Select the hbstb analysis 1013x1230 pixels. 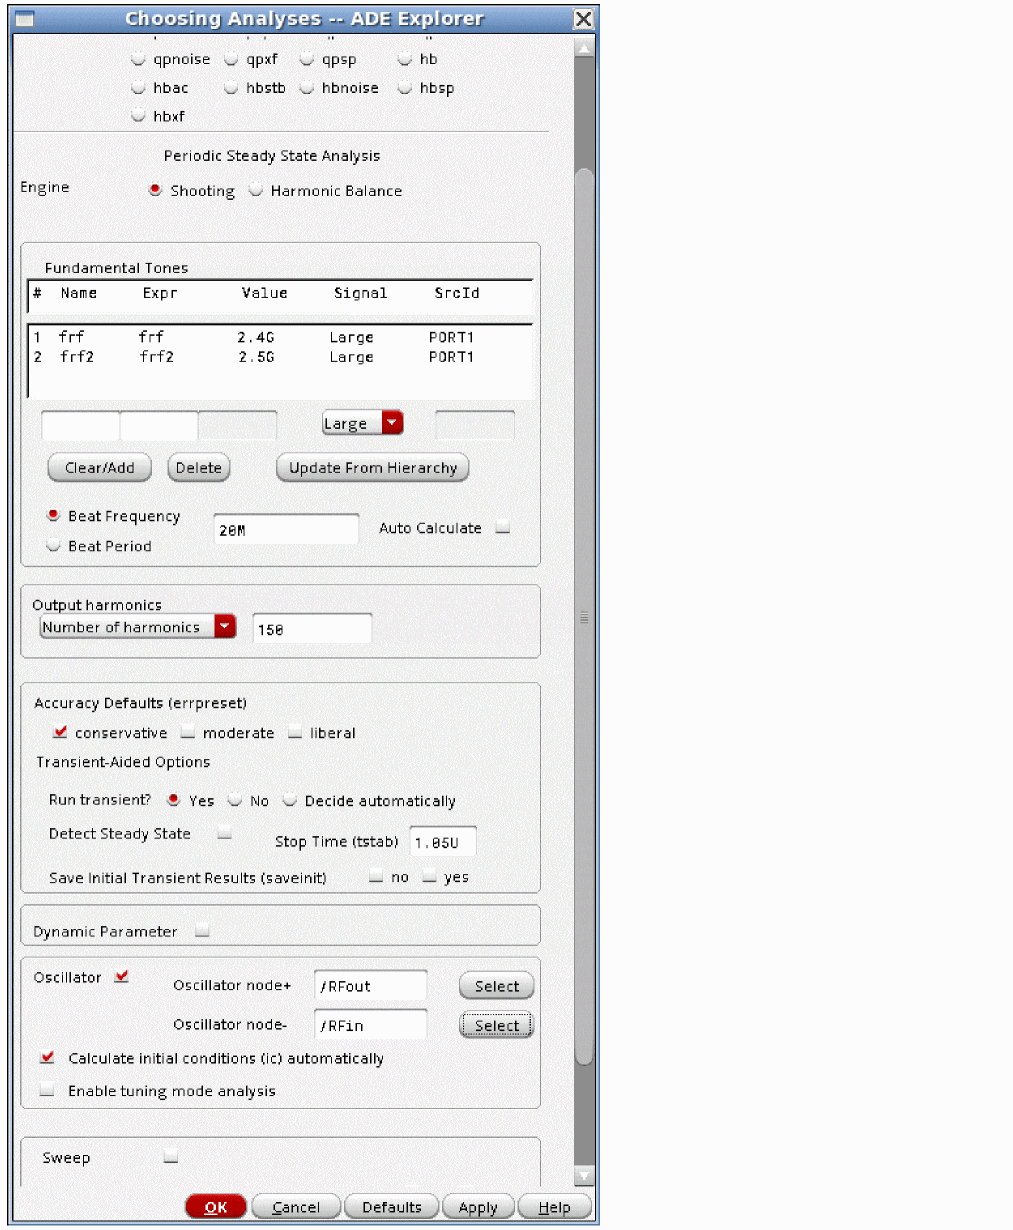[x=232, y=88]
